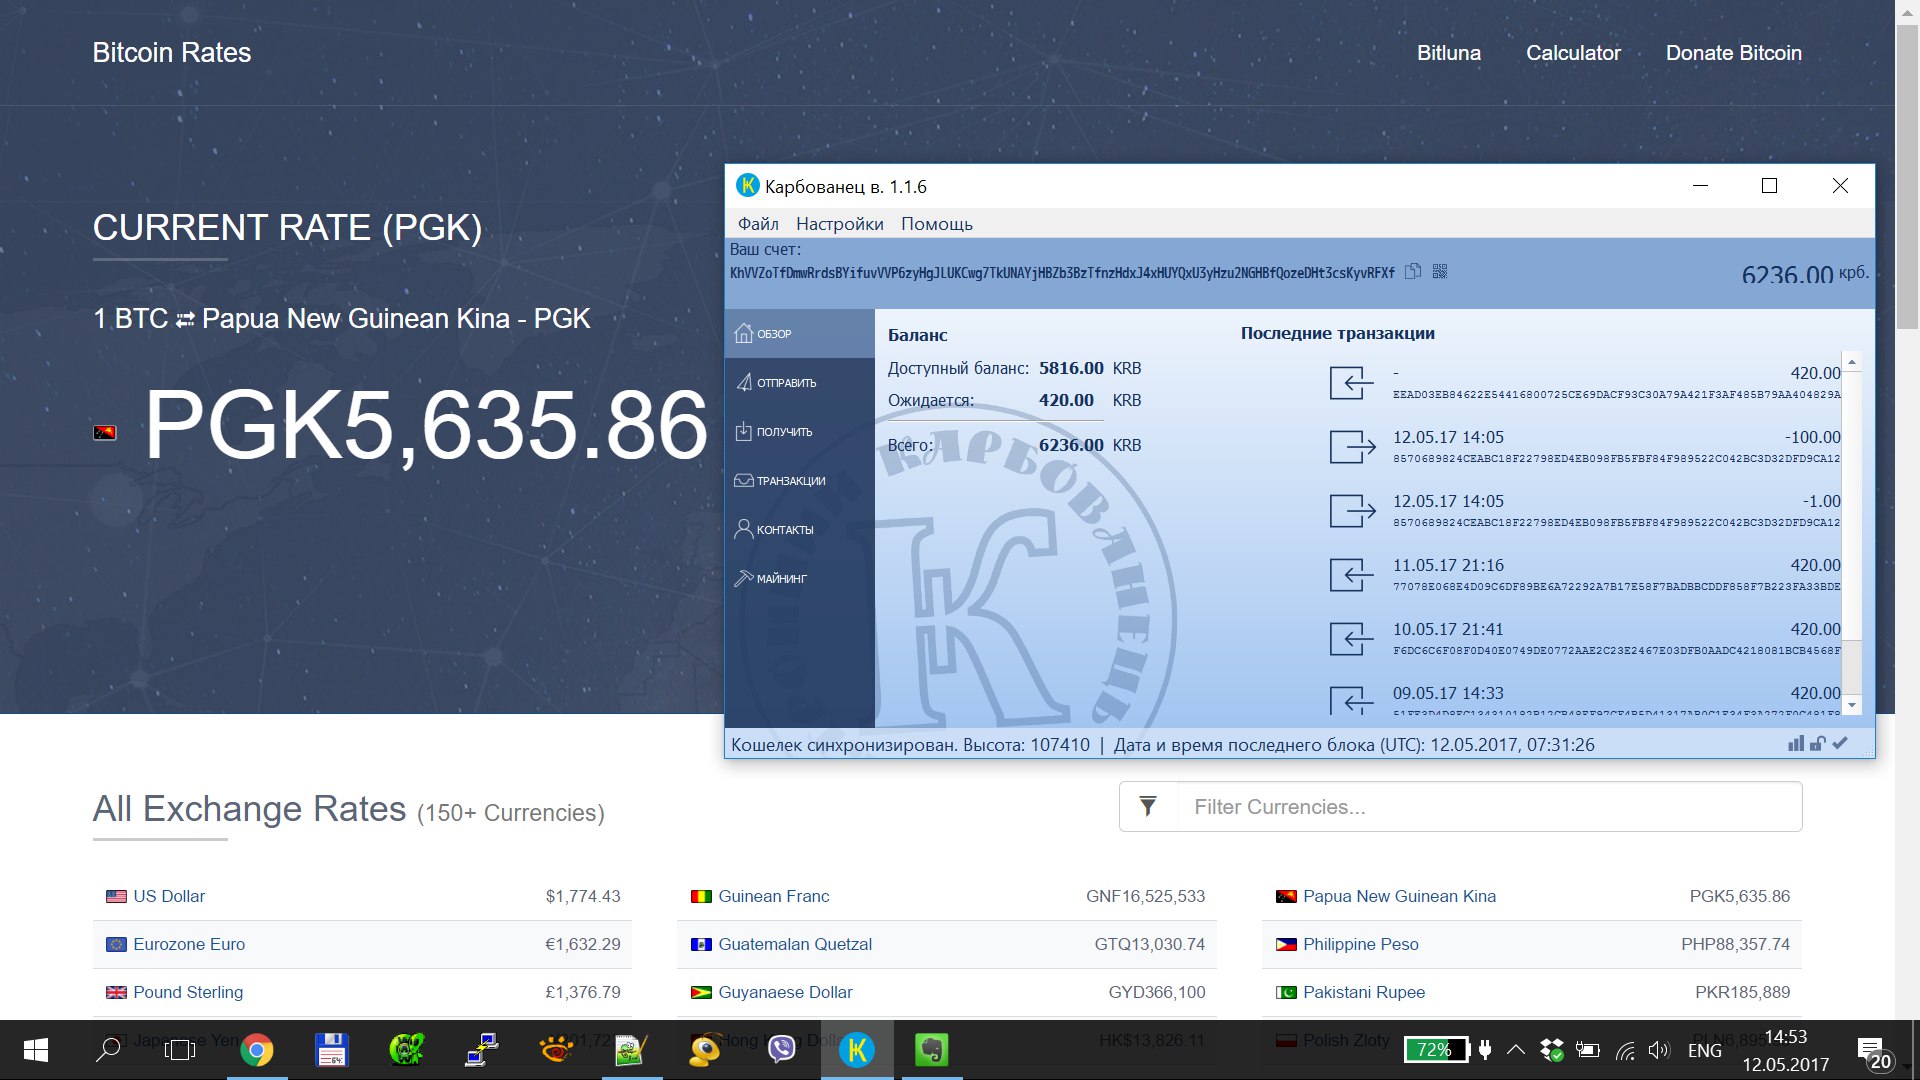Open the Donate Bitcoin link
The height and width of the screenshot is (1080, 1920).
1733,53
